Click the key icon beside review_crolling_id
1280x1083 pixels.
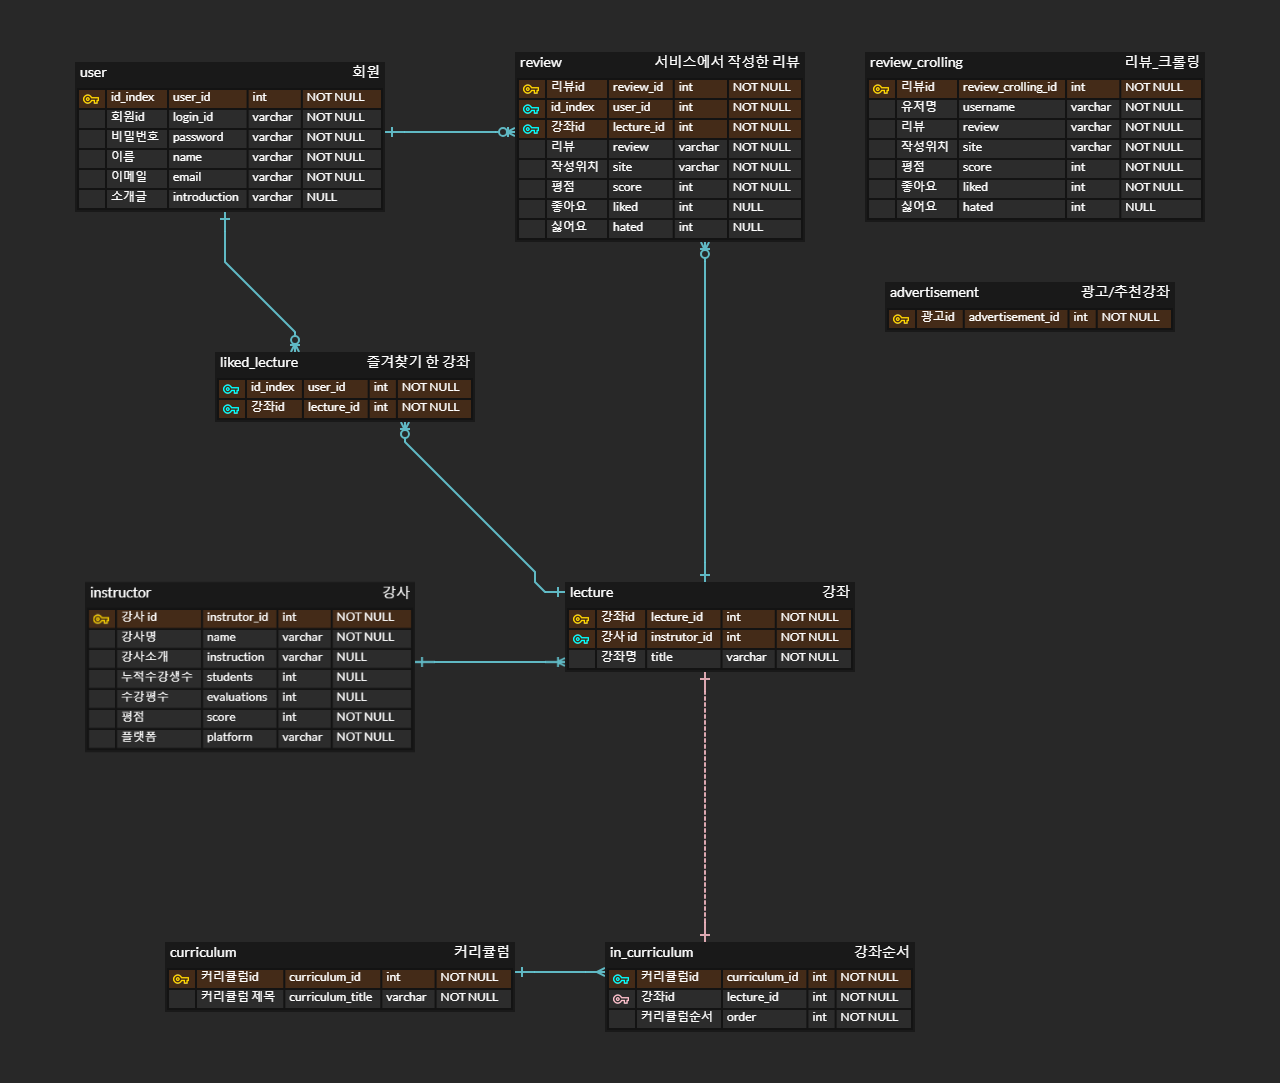(881, 89)
